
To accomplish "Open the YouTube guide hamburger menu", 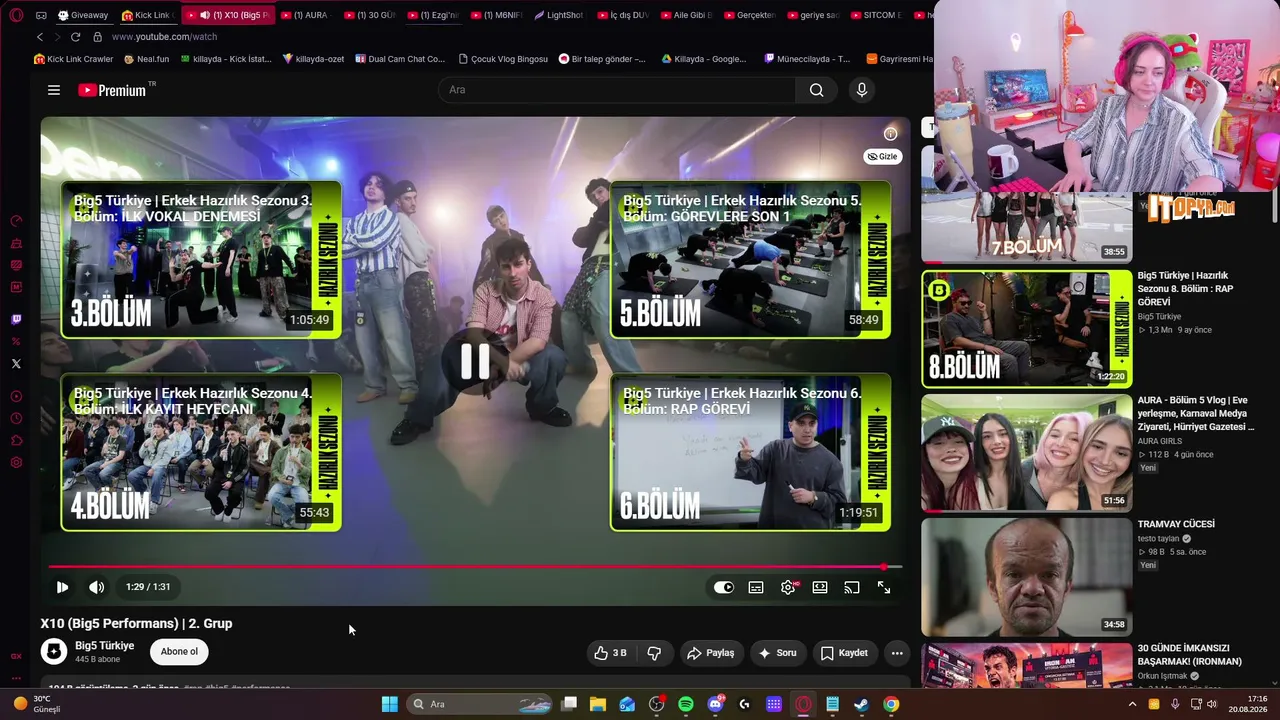I will [x=54, y=90].
